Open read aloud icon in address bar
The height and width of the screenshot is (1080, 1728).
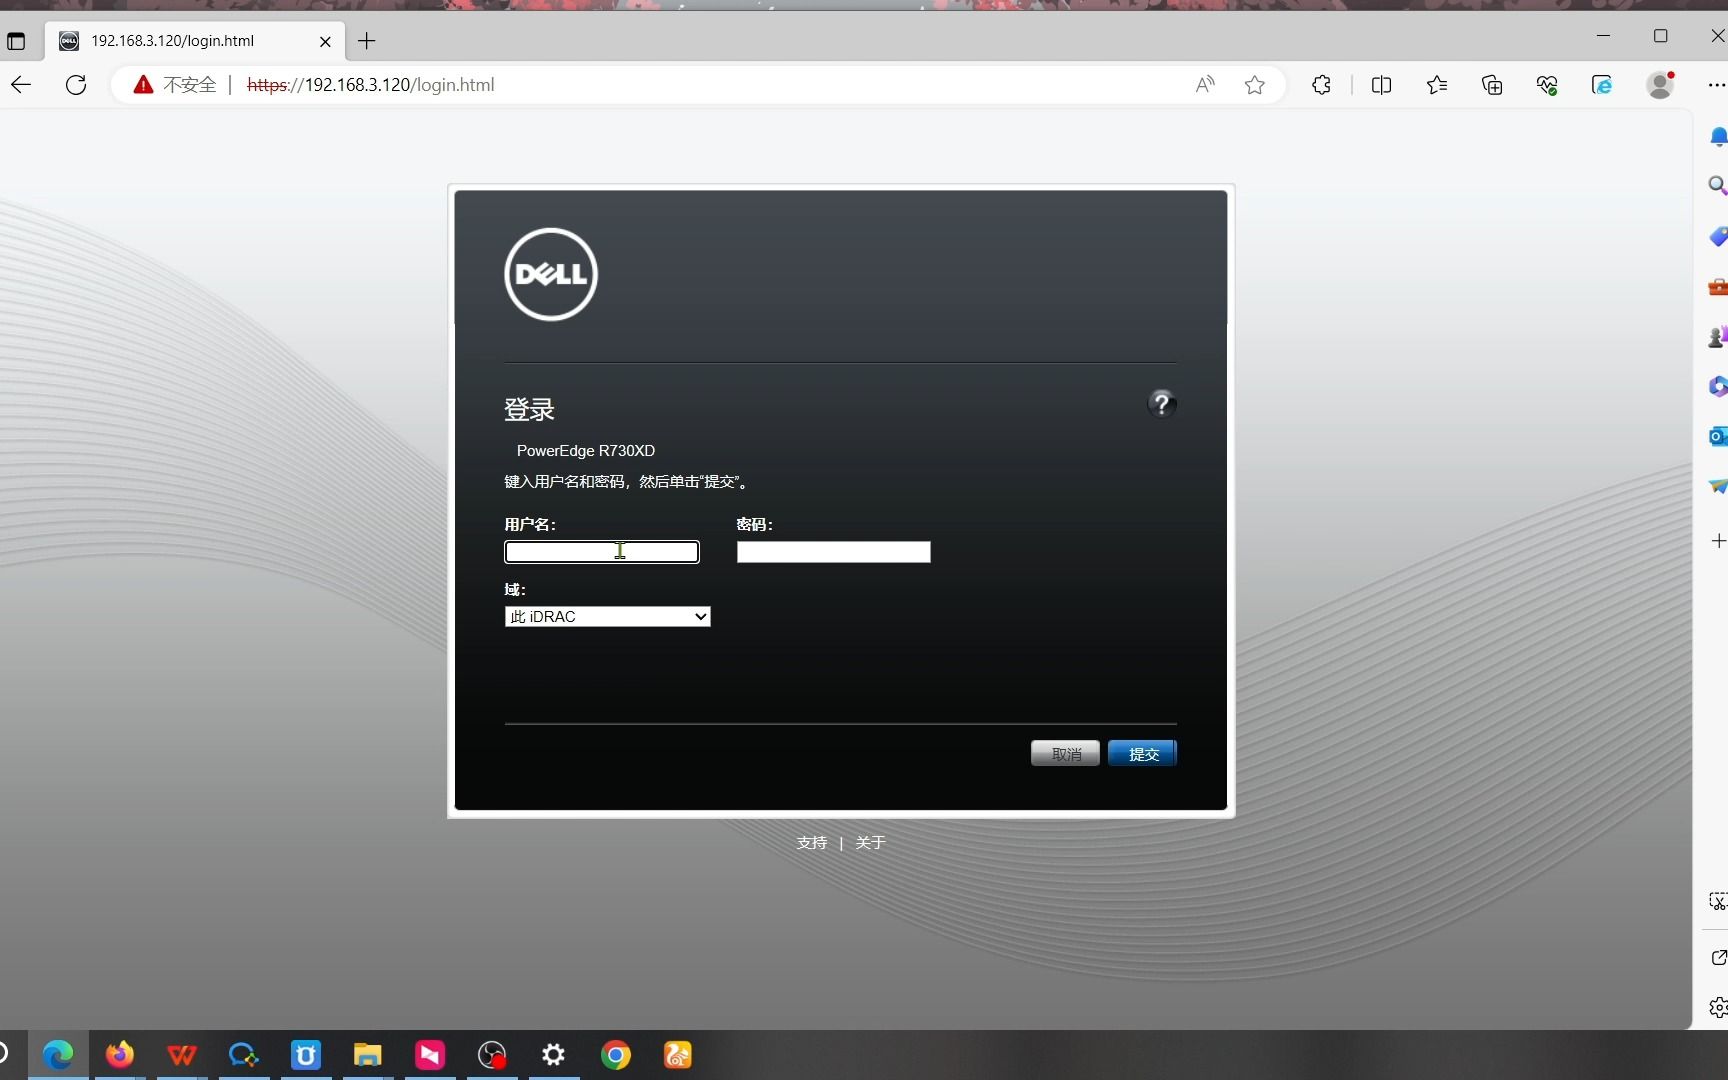click(x=1205, y=85)
